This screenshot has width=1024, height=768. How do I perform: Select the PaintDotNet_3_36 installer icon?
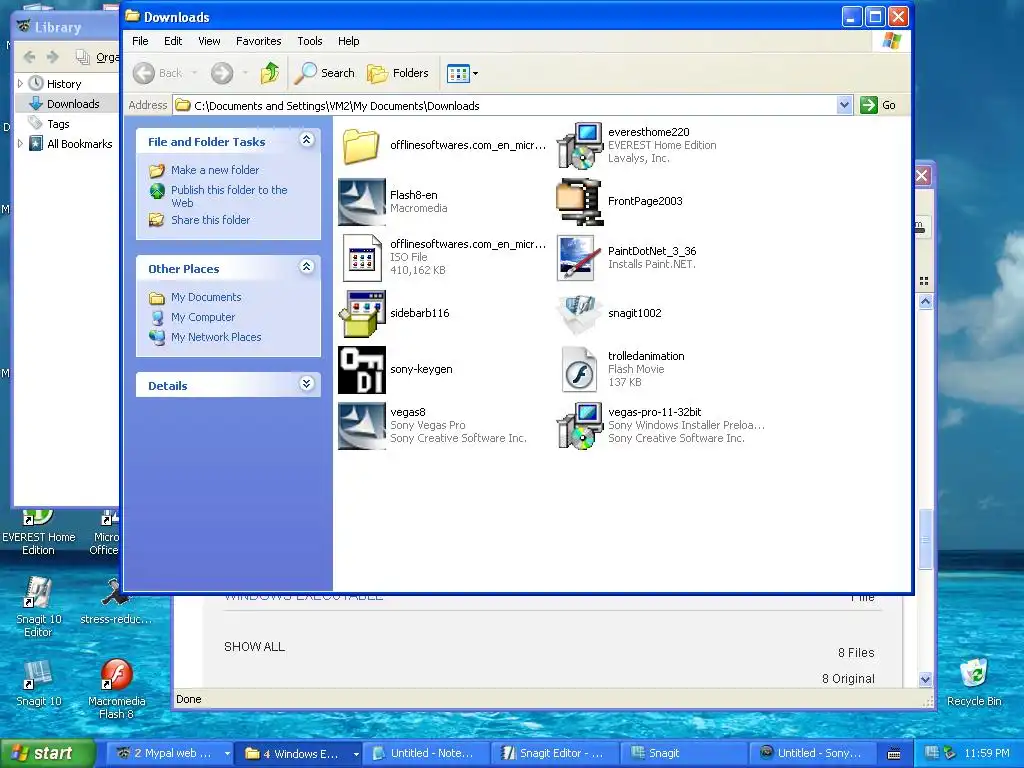tap(579, 257)
